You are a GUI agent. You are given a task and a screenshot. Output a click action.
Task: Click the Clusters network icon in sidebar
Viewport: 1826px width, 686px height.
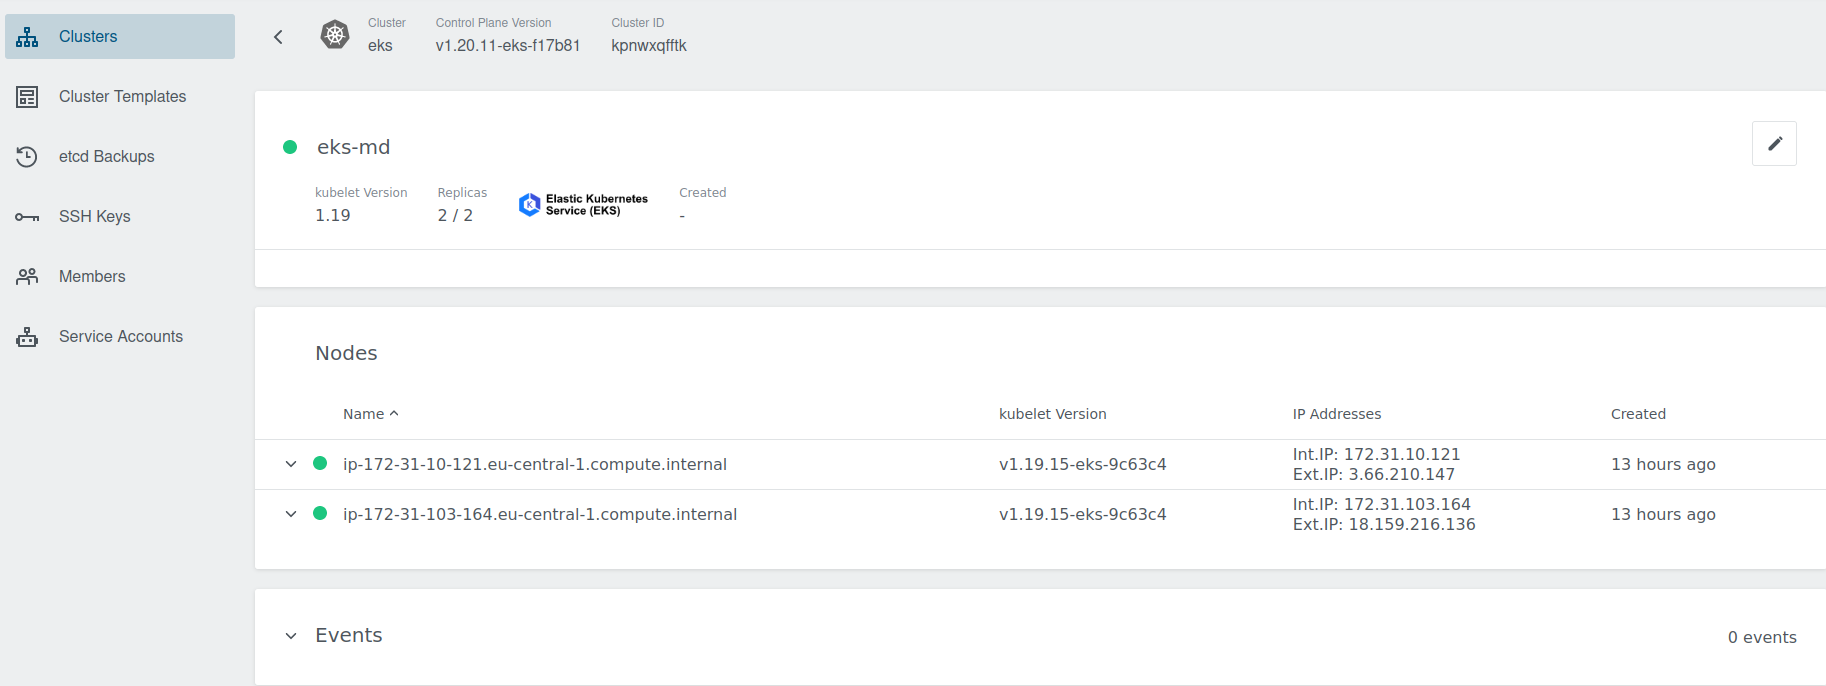tap(27, 37)
